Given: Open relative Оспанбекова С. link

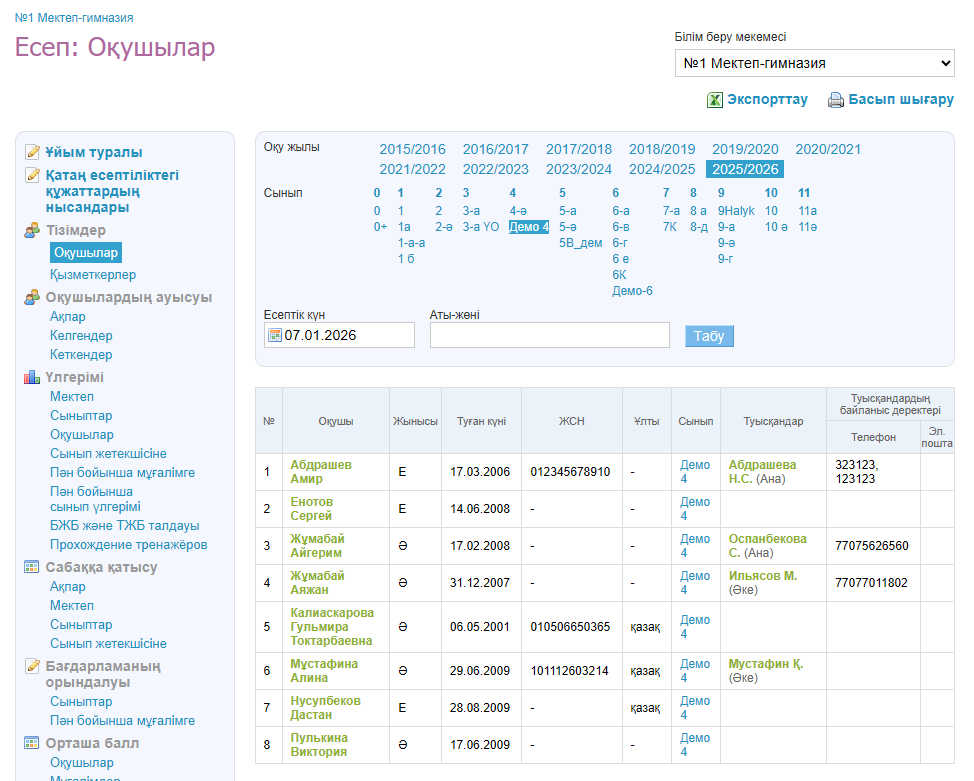Looking at the screenshot, I should pyautogui.click(x=767, y=545).
